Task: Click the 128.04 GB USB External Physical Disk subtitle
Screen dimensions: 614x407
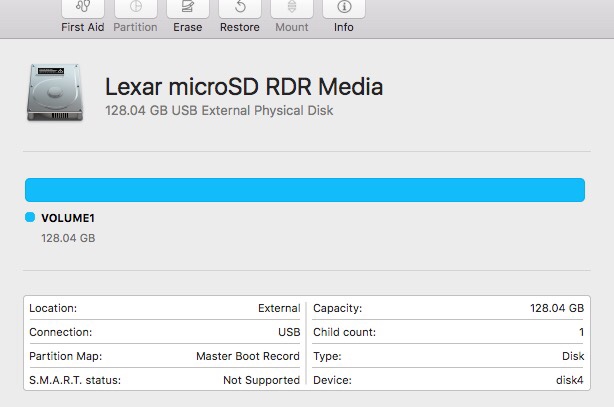Action: [219, 110]
